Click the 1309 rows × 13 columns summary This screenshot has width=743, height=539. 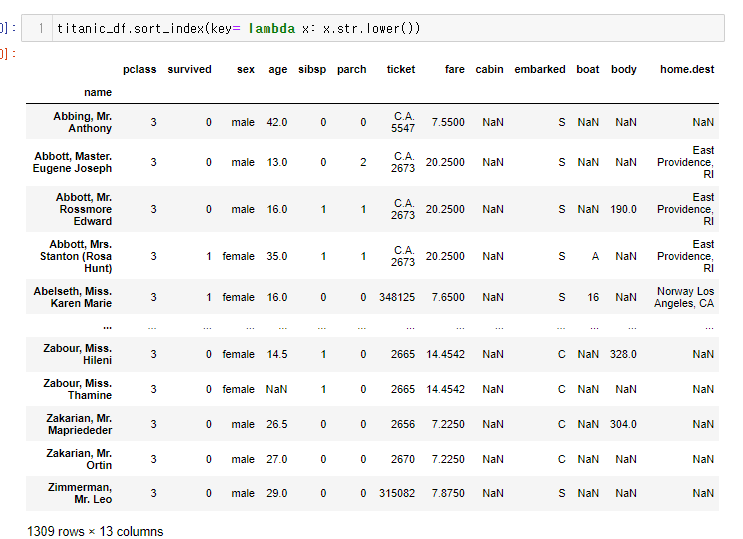[95, 531]
